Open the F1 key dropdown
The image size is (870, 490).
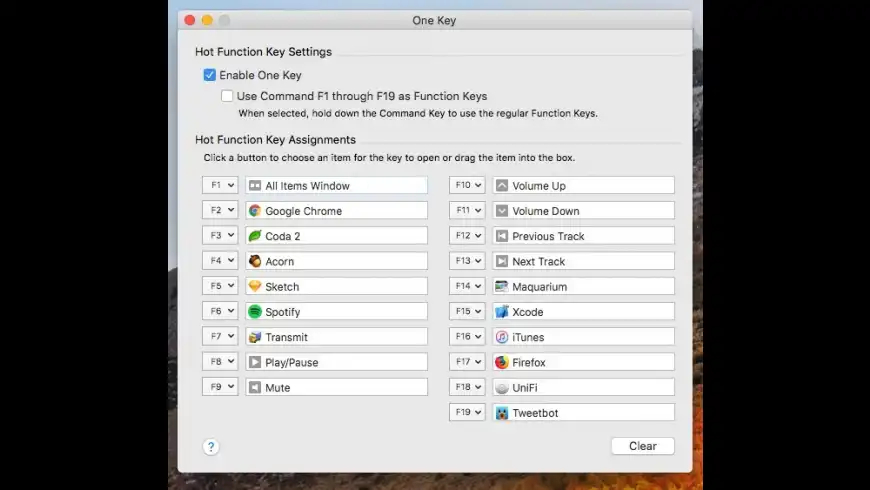pos(220,185)
